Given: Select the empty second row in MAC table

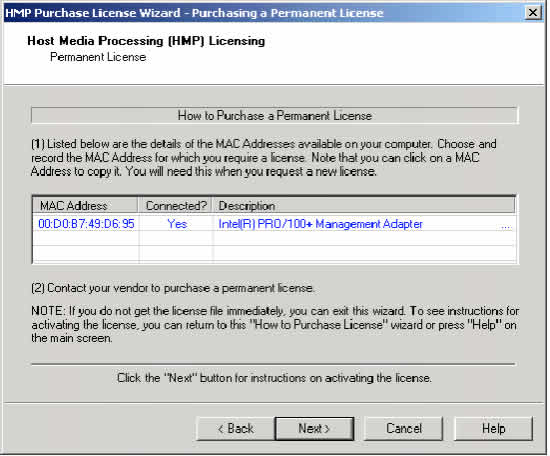Looking at the screenshot, I should pyautogui.click(x=274, y=239).
